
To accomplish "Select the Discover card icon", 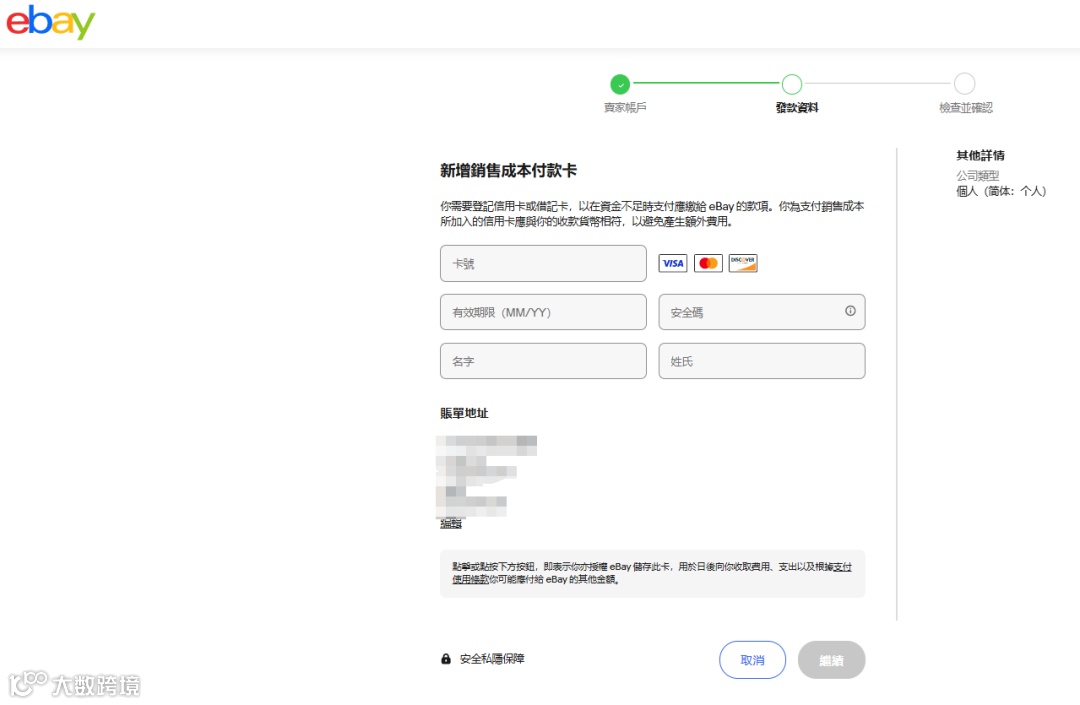I will pos(743,263).
